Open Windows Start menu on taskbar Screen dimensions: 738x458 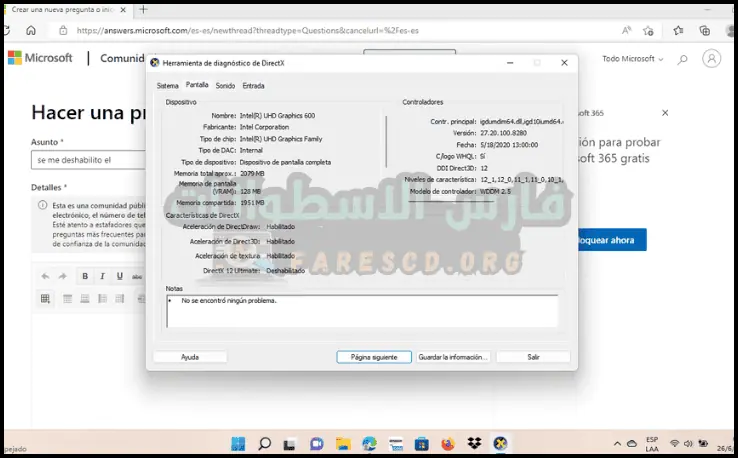238,443
